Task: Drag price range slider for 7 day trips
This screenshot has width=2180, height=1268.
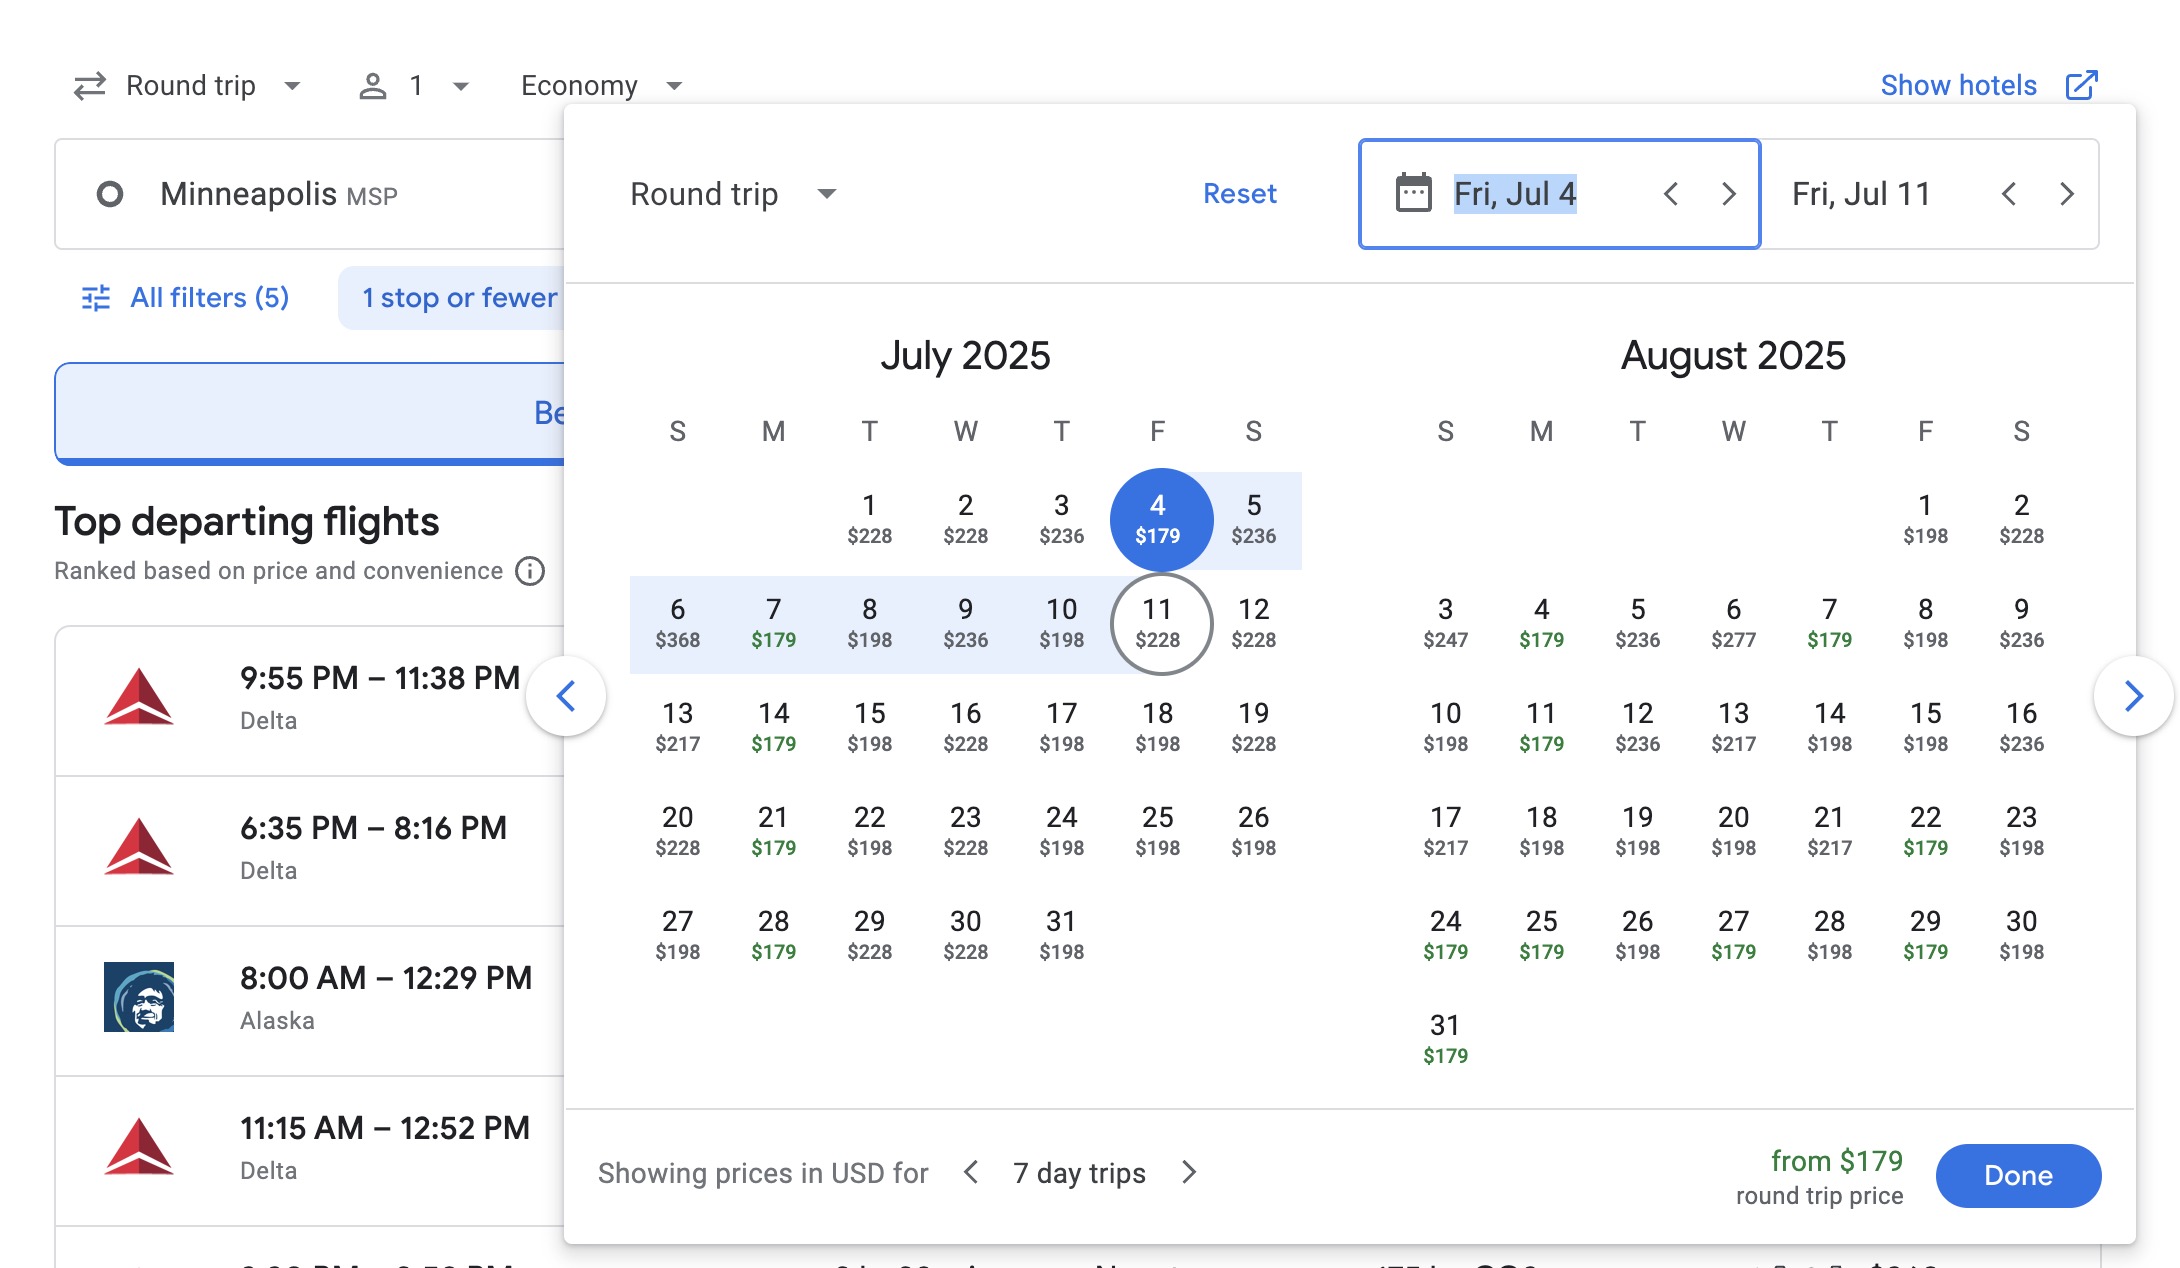Action: tap(1079, 1173)
